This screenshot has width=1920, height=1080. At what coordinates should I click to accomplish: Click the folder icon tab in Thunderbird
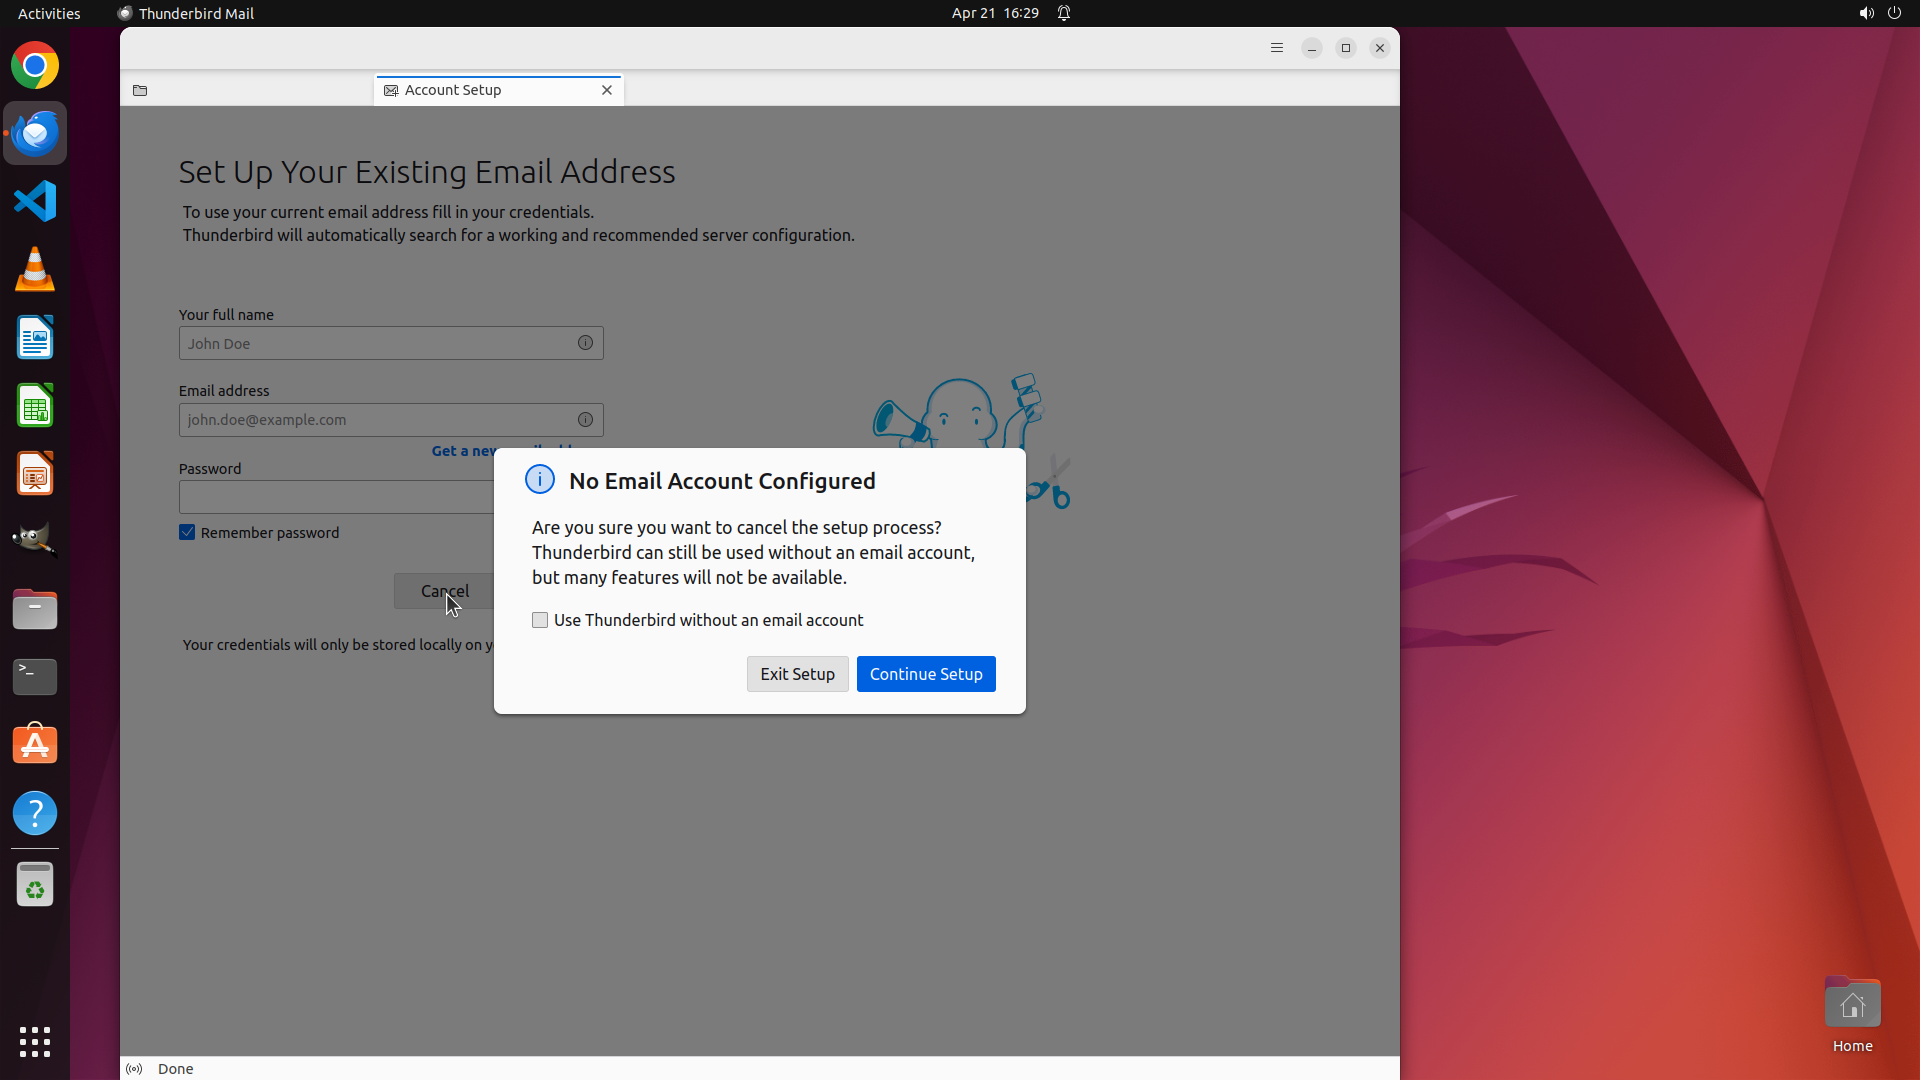140,90
